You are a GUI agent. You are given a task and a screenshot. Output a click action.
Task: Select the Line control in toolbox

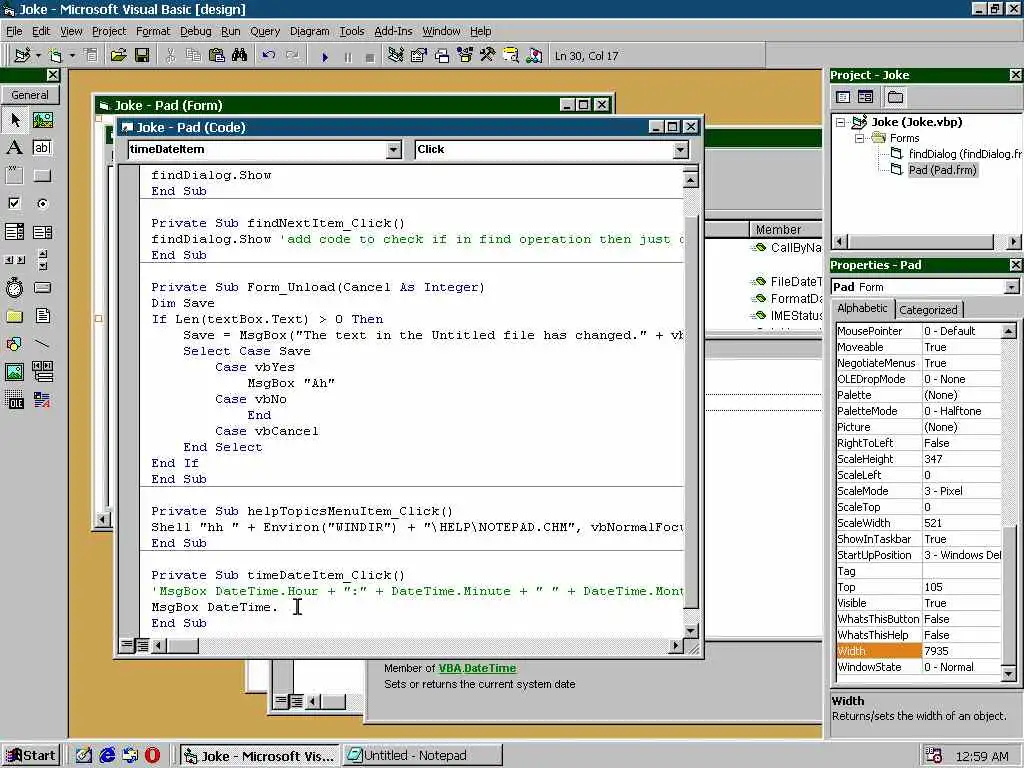(x=42, y=344)
